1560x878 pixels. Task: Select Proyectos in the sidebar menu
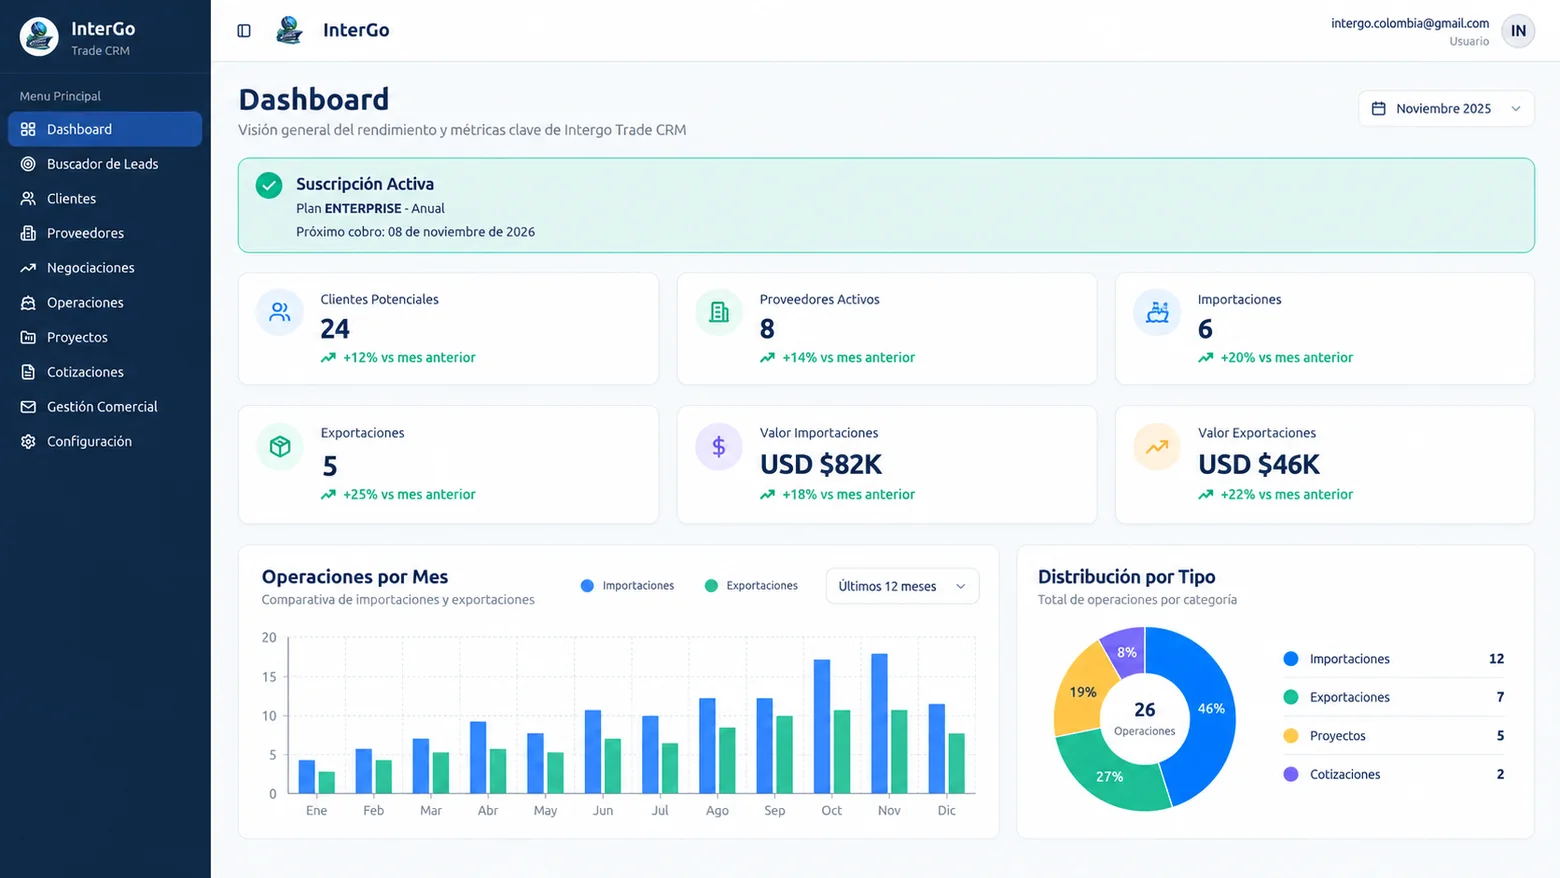pos(105,337)
